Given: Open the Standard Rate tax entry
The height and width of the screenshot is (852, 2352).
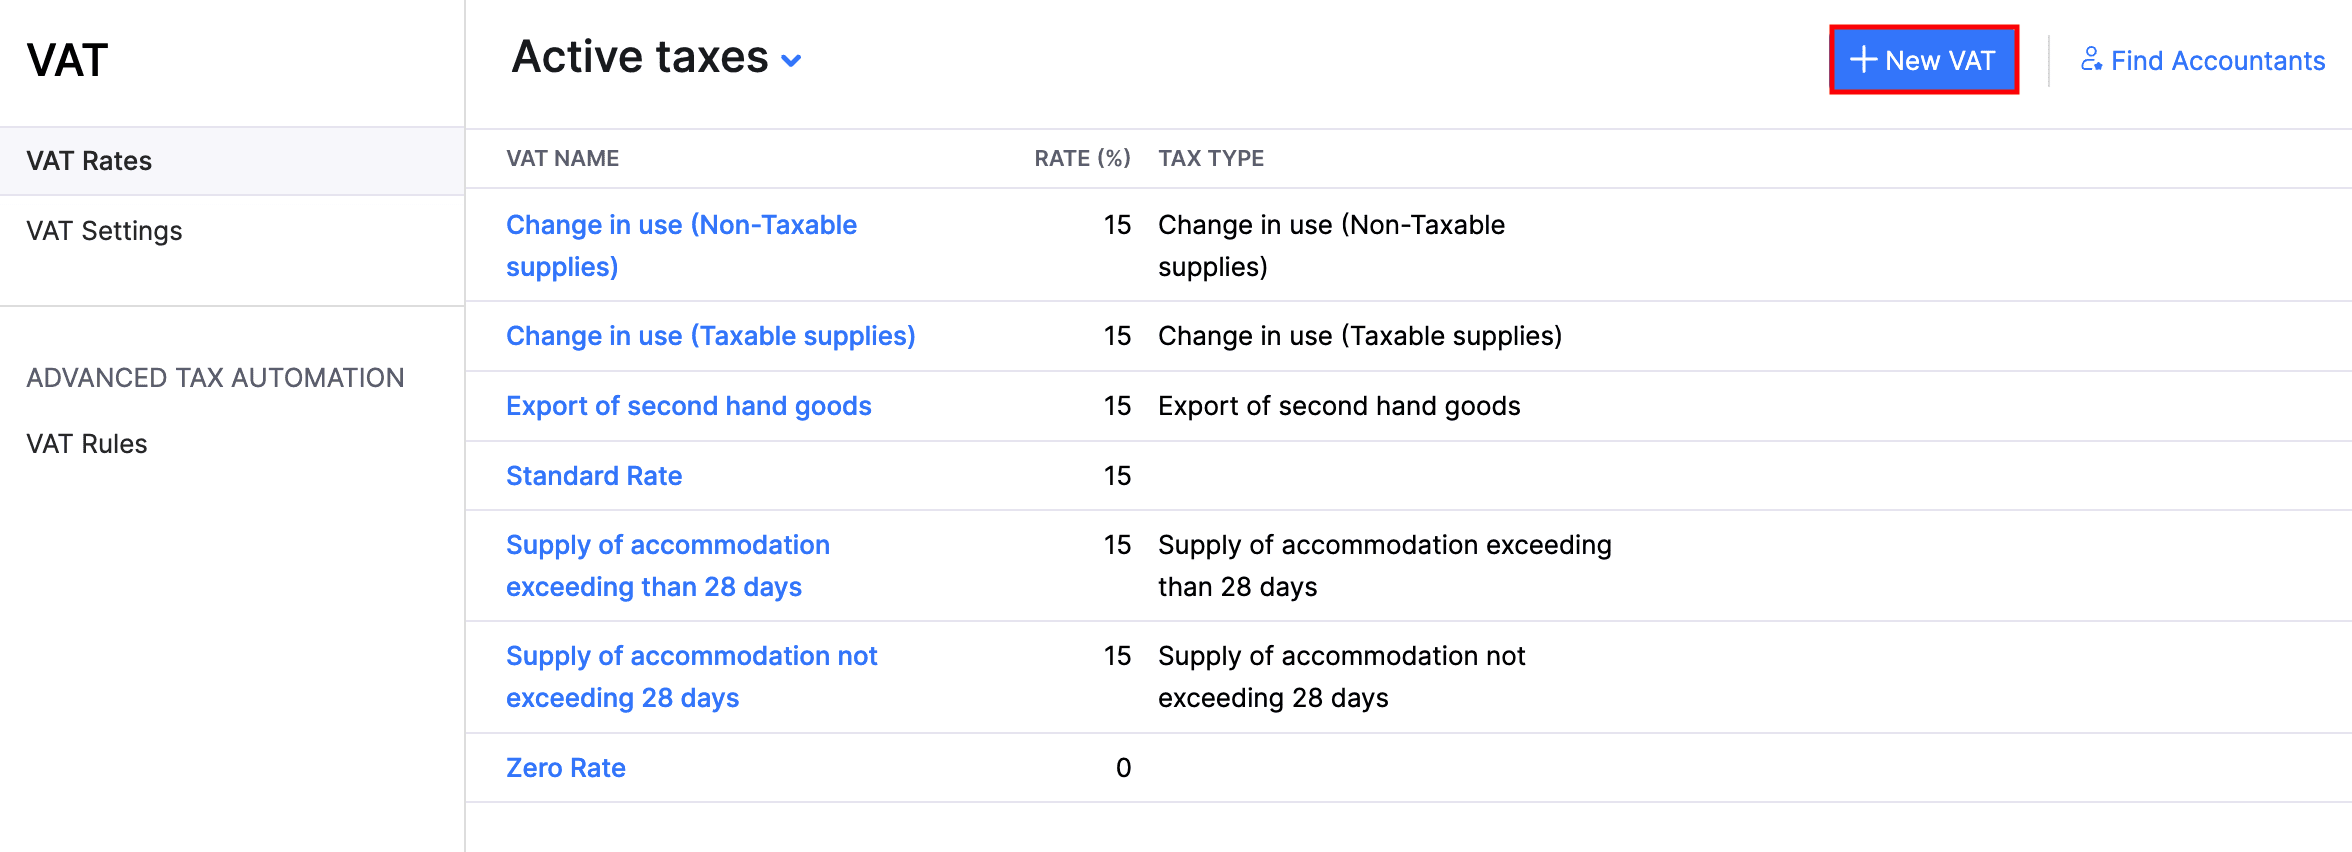Looking at the screenshot, I should point(594,476).
